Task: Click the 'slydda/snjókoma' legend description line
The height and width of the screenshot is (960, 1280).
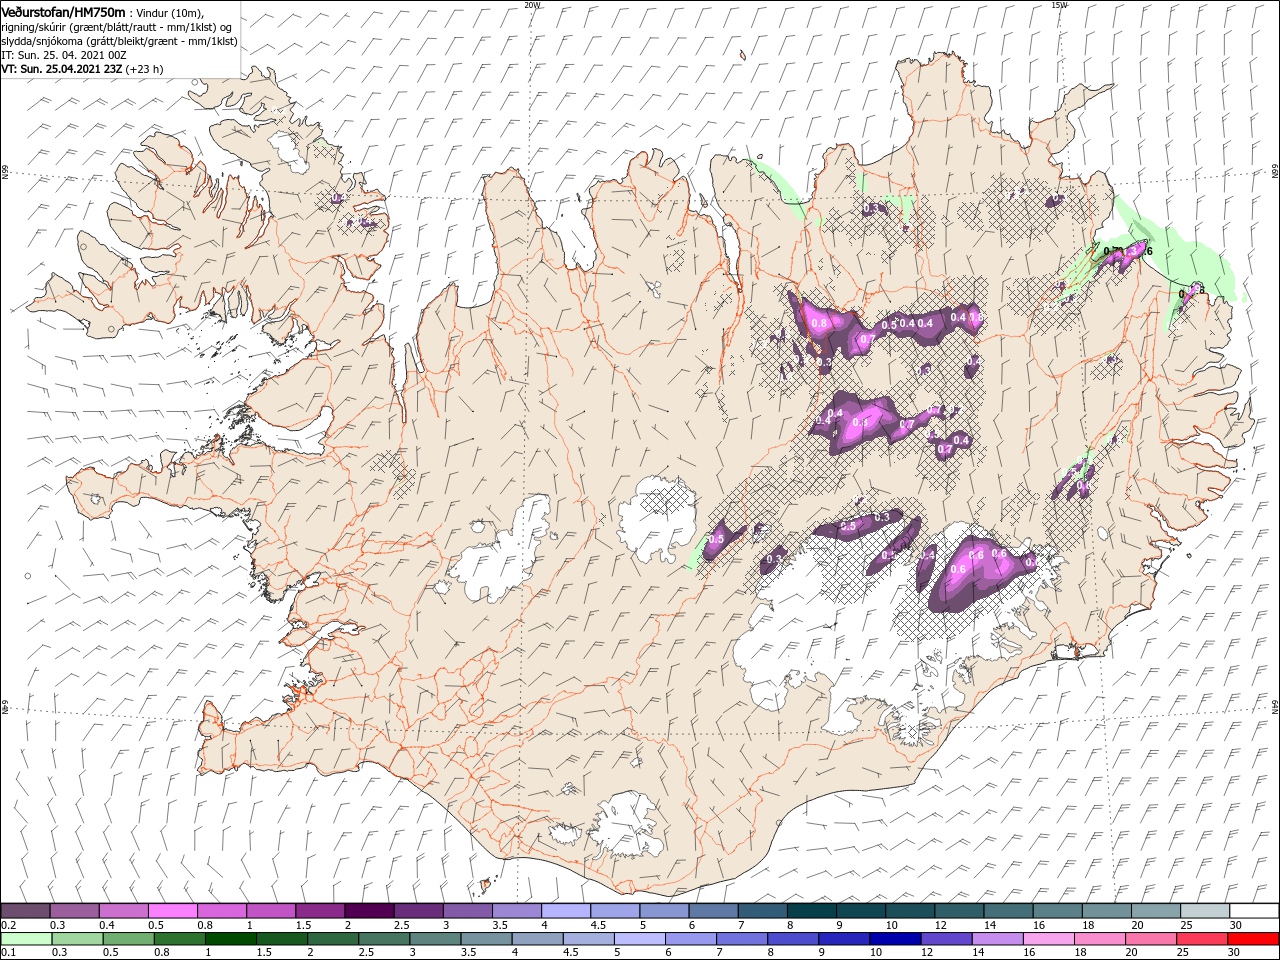Action: (119, 41)
